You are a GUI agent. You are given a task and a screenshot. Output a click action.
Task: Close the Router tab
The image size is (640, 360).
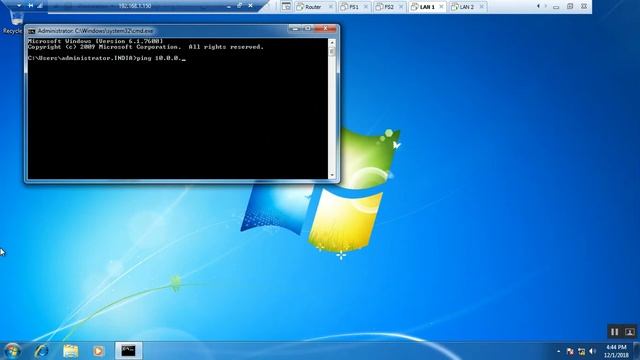pyautogui.click(x=331, y=7)
